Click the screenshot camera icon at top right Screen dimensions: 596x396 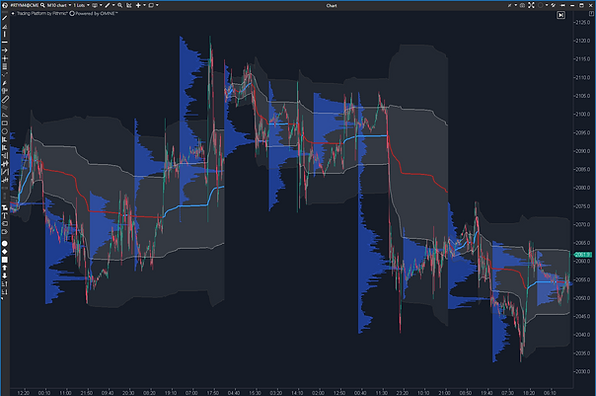(x=522, y=5)
